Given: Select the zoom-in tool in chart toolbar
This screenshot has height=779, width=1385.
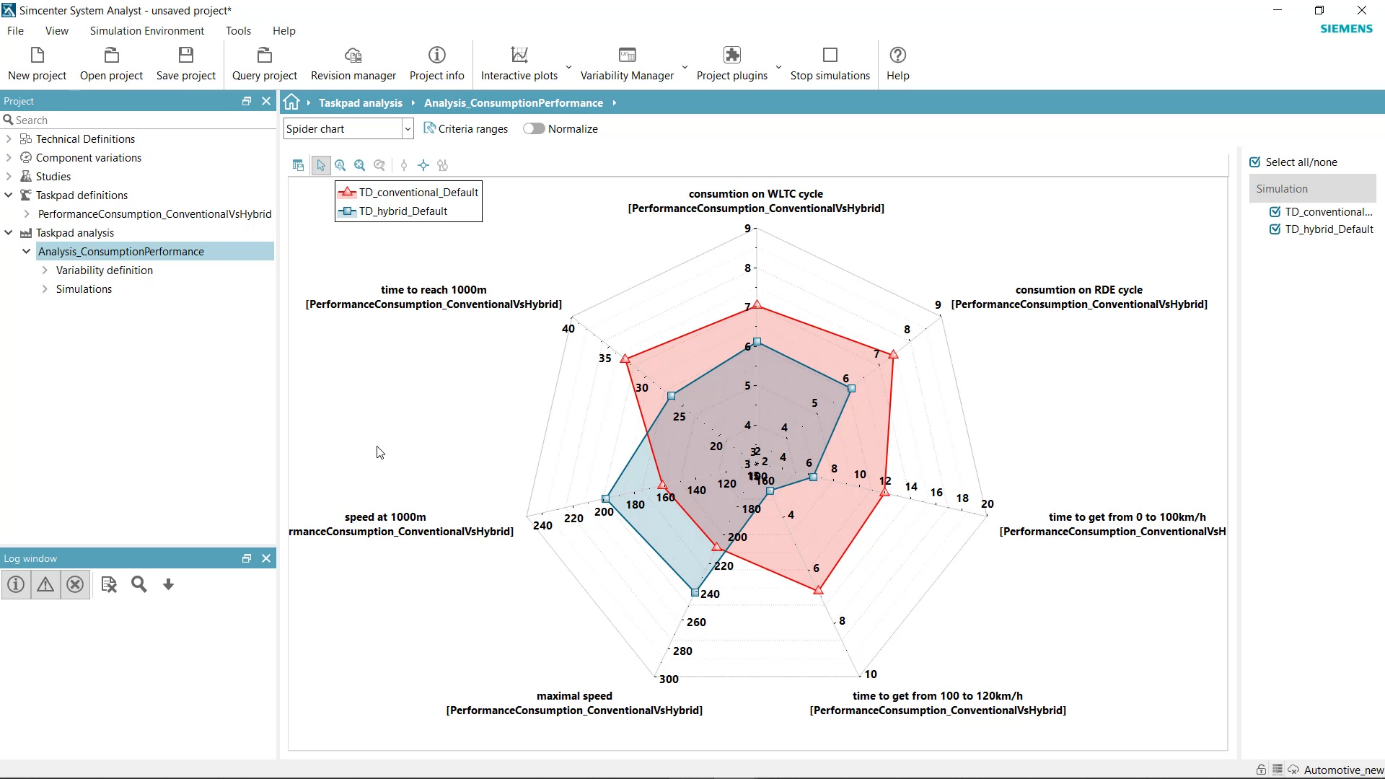Looking at the screenshot, I should coord(340,165).
